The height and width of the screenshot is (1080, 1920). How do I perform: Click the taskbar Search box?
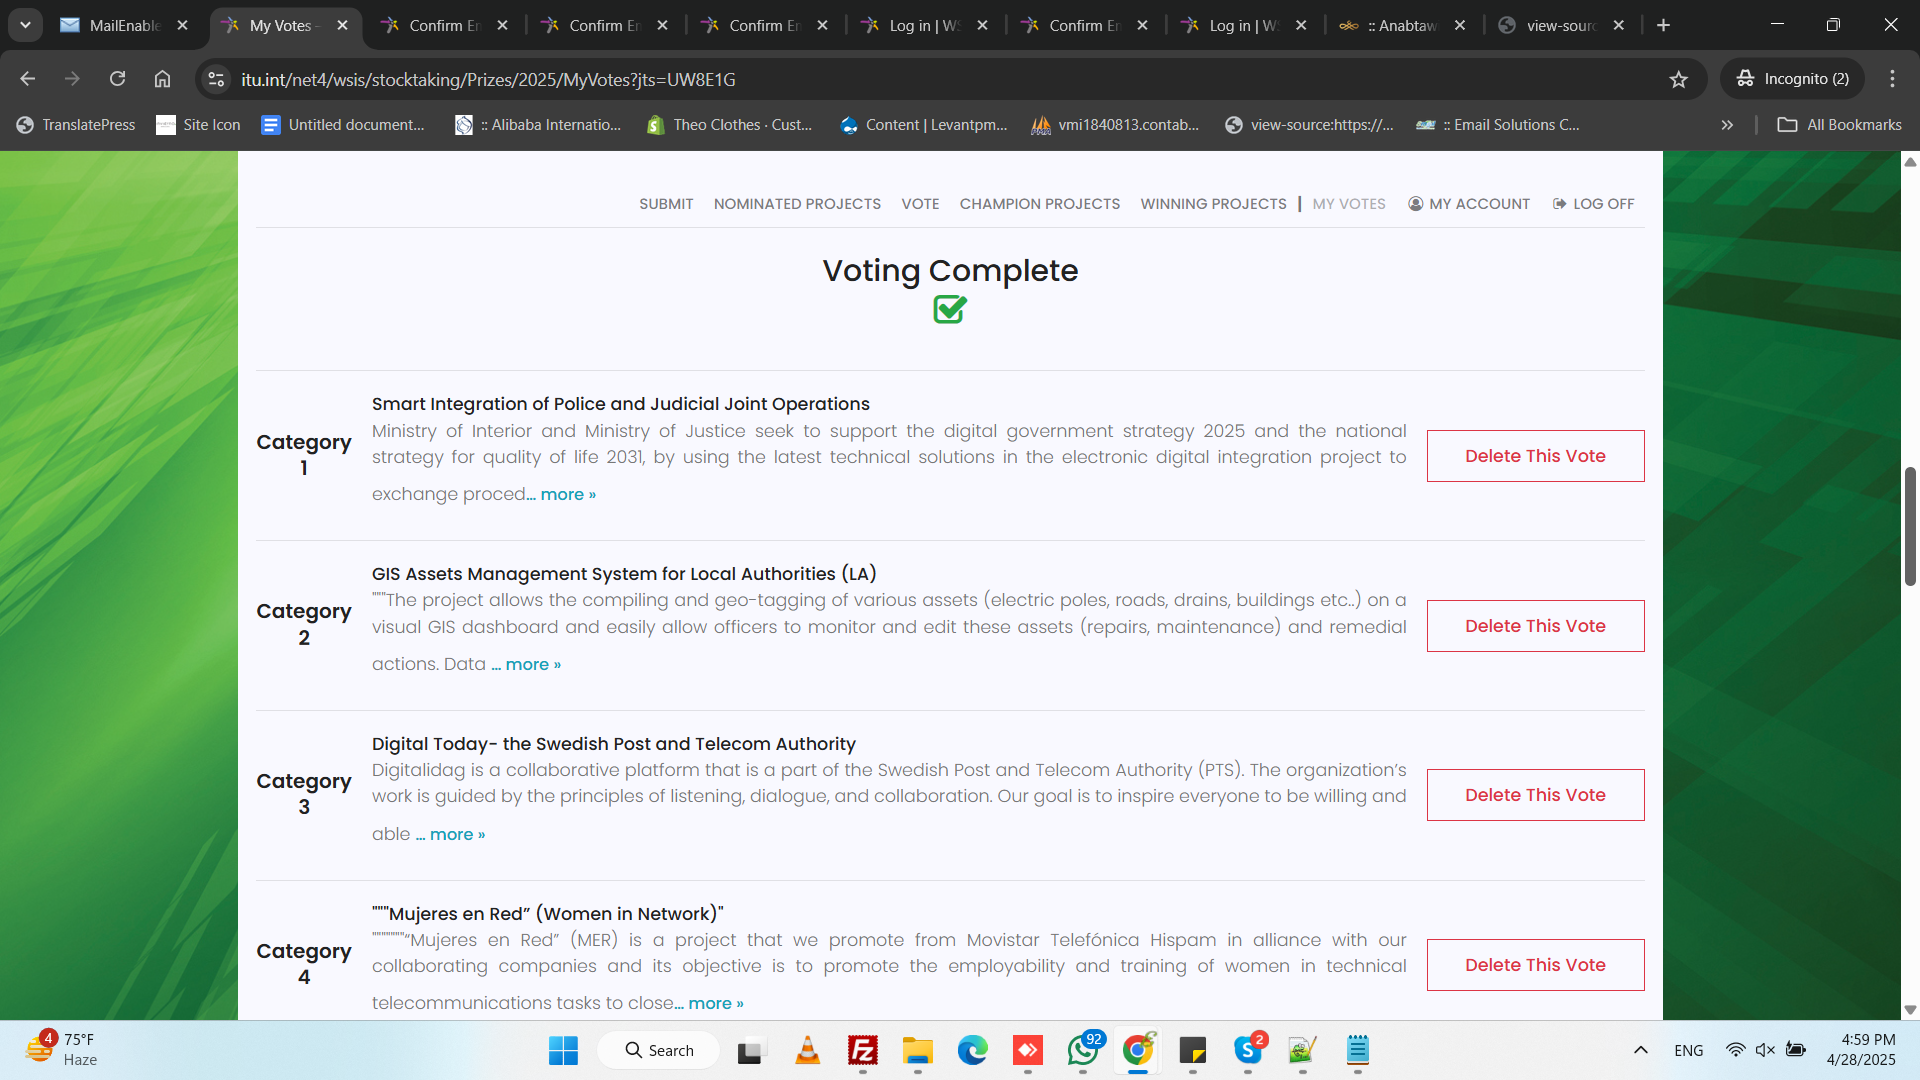point(659,1050)
